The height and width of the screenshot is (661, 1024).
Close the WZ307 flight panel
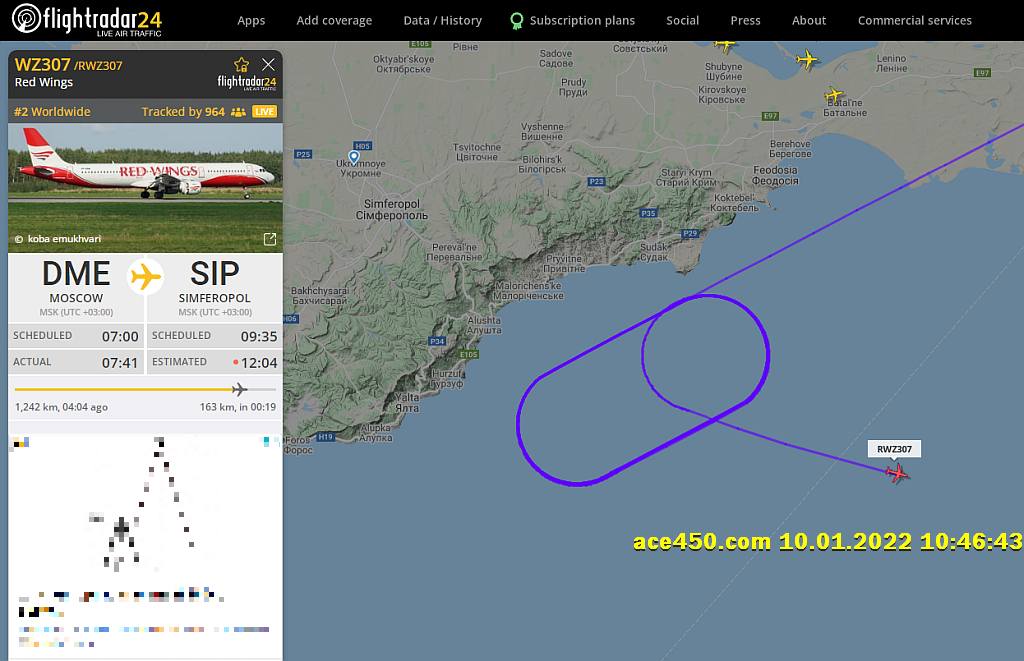268,64
